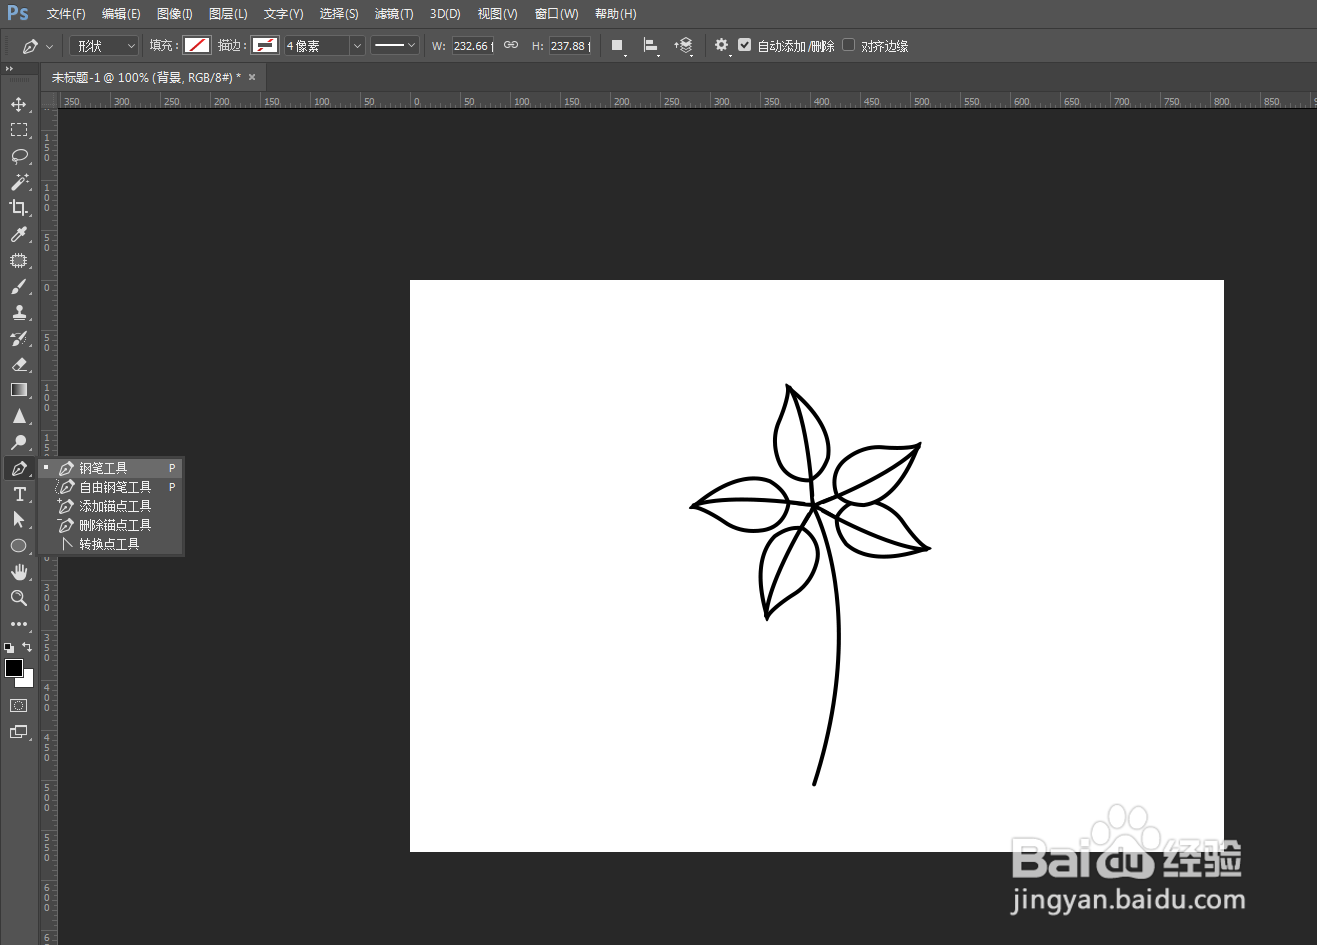The image size is (1317, 945).
Task: Link width and height chain icon
Action: point(511,45)
